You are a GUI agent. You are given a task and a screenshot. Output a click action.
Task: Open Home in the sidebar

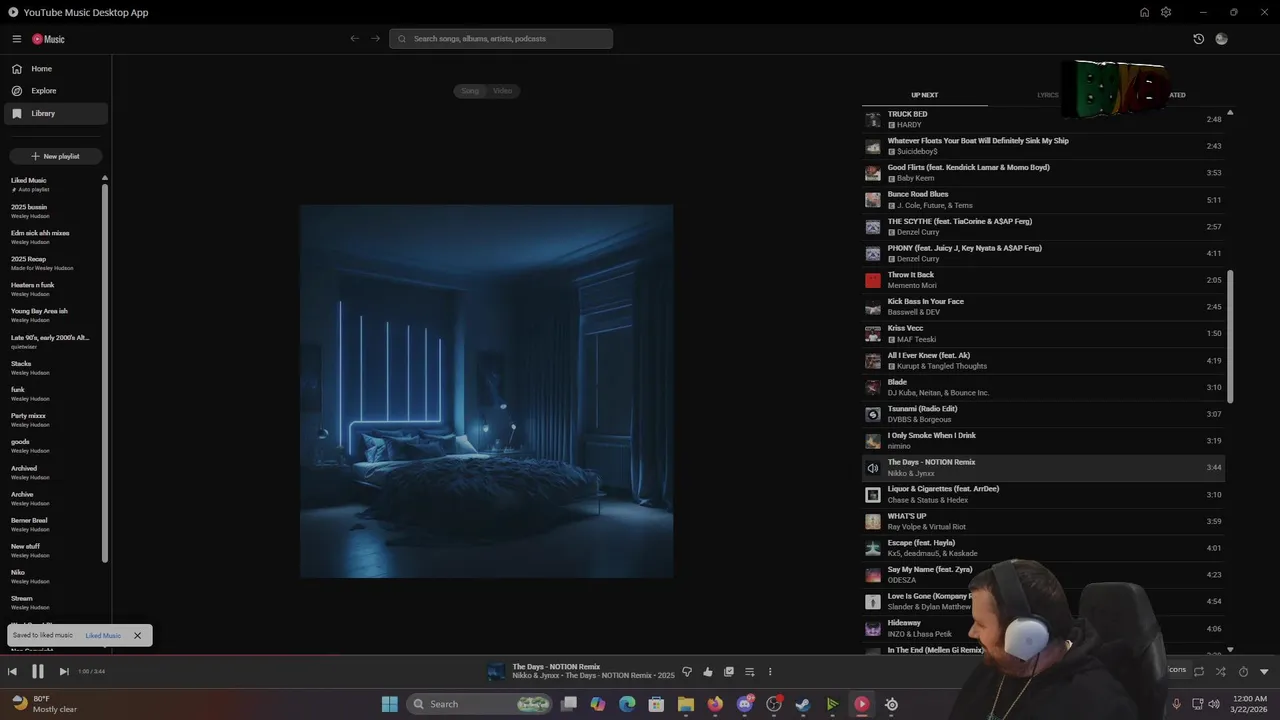(x=56, y=69)
